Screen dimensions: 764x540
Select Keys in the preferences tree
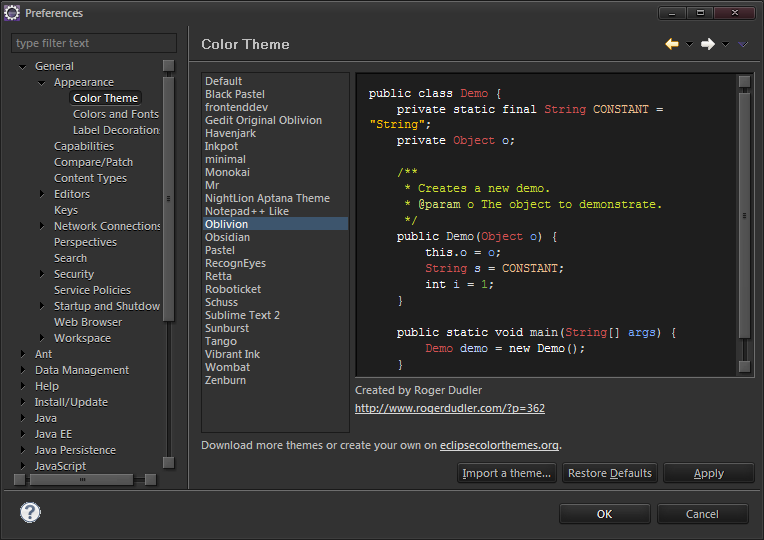pos(66,210)
